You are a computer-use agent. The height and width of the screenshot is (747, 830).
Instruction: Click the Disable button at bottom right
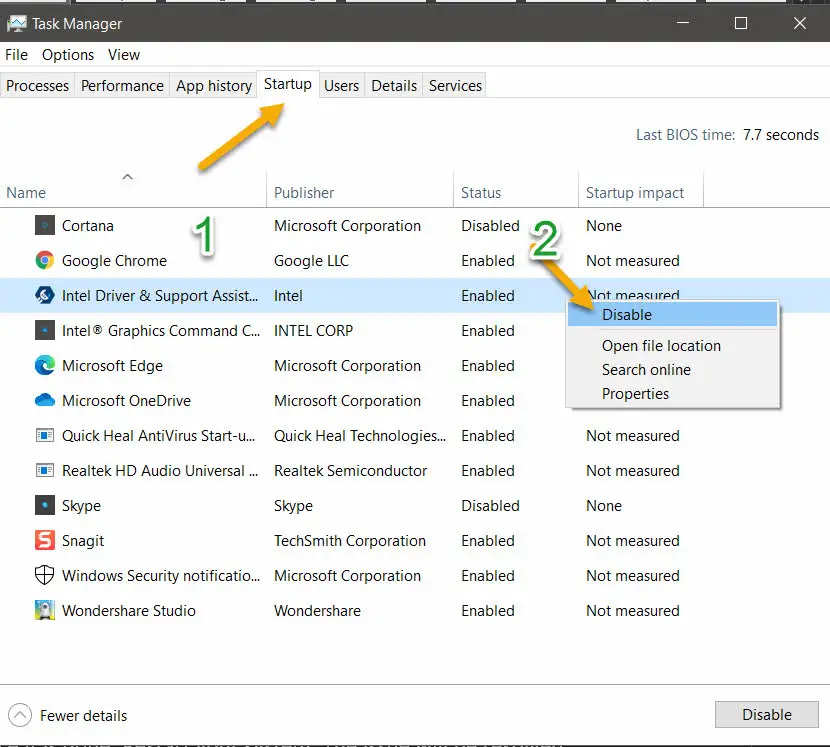766,715
